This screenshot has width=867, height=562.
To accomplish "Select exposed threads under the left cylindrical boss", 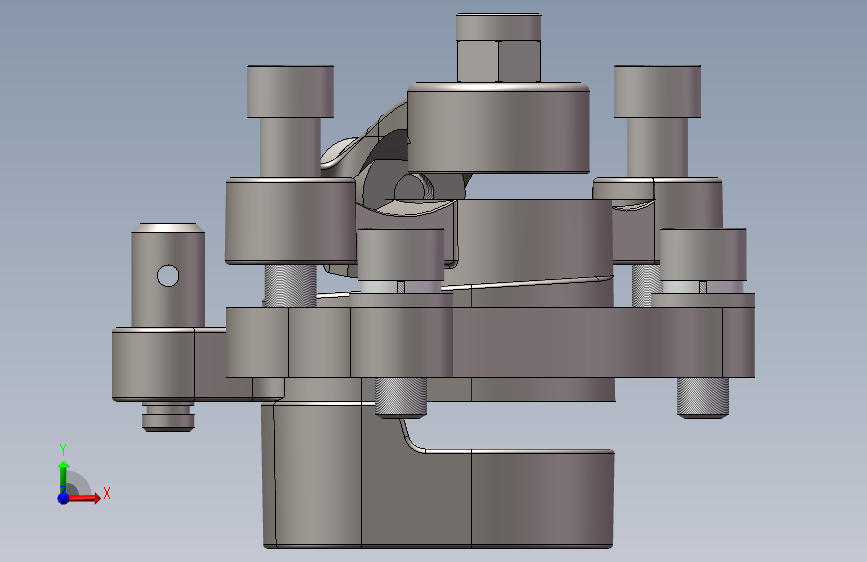I will click(290, 285).
